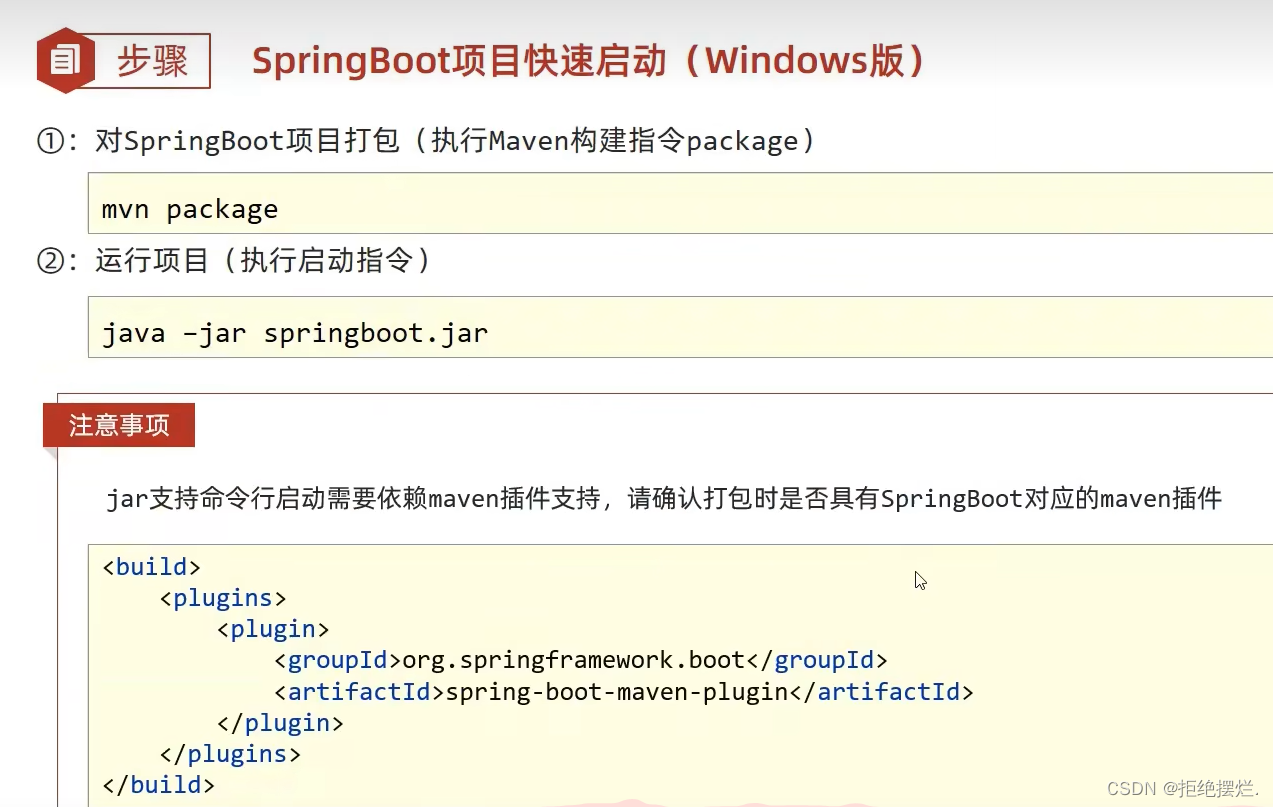The image size is (1273, 807).
Task: Click the 运行项目（执行启动指令）step text
Action: [x=260, y=261]
